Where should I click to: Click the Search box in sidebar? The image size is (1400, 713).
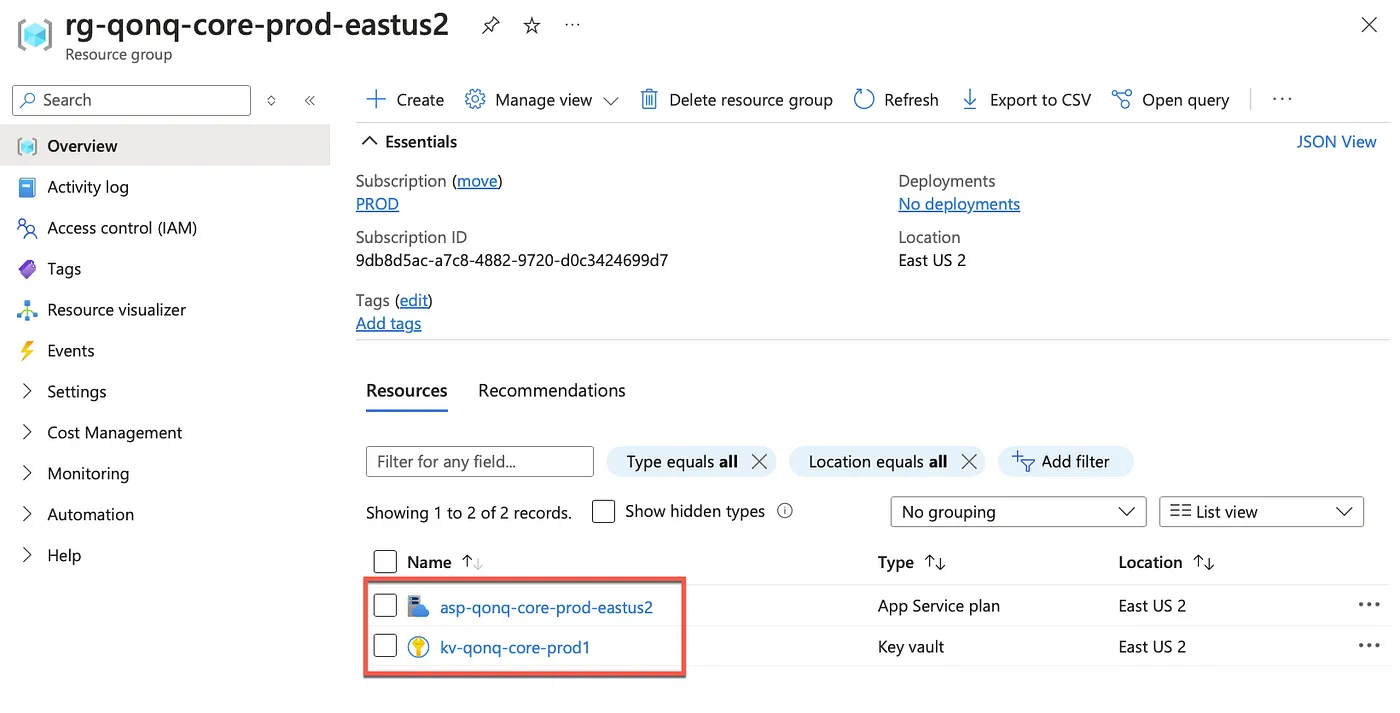(131, 100)
